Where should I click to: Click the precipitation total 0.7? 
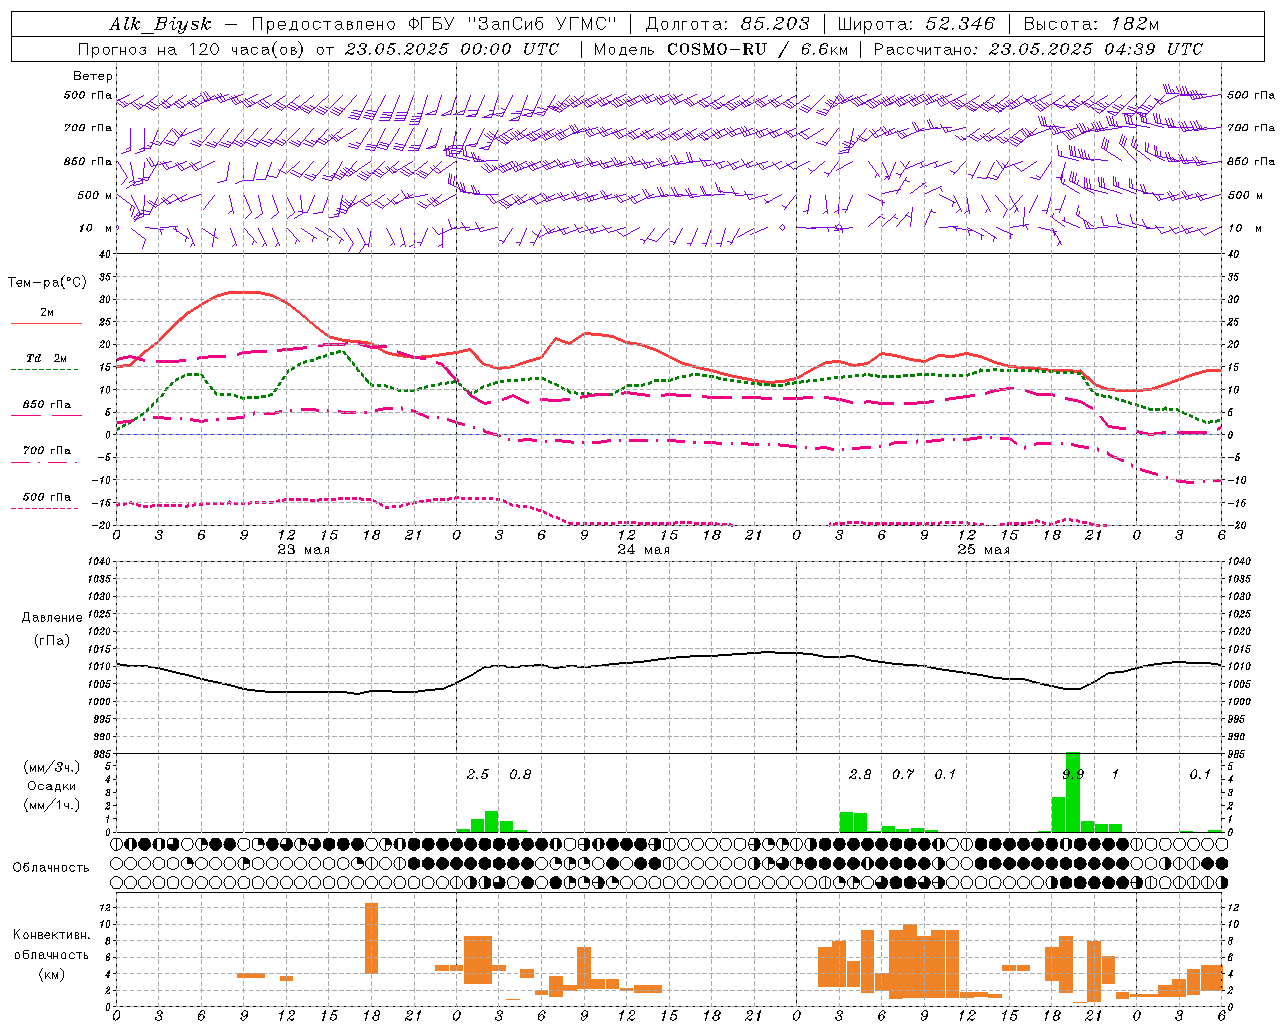(903, 774)
